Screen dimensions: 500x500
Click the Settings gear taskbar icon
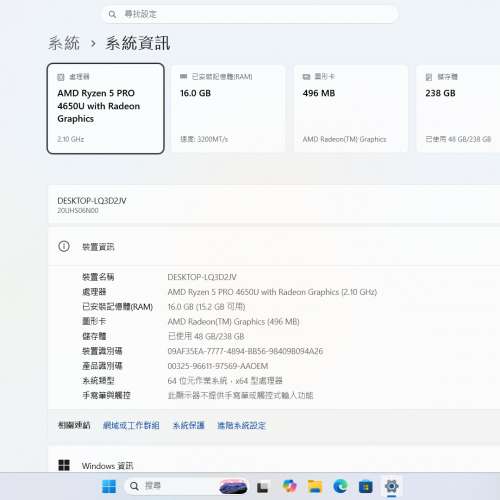[391, 487]
